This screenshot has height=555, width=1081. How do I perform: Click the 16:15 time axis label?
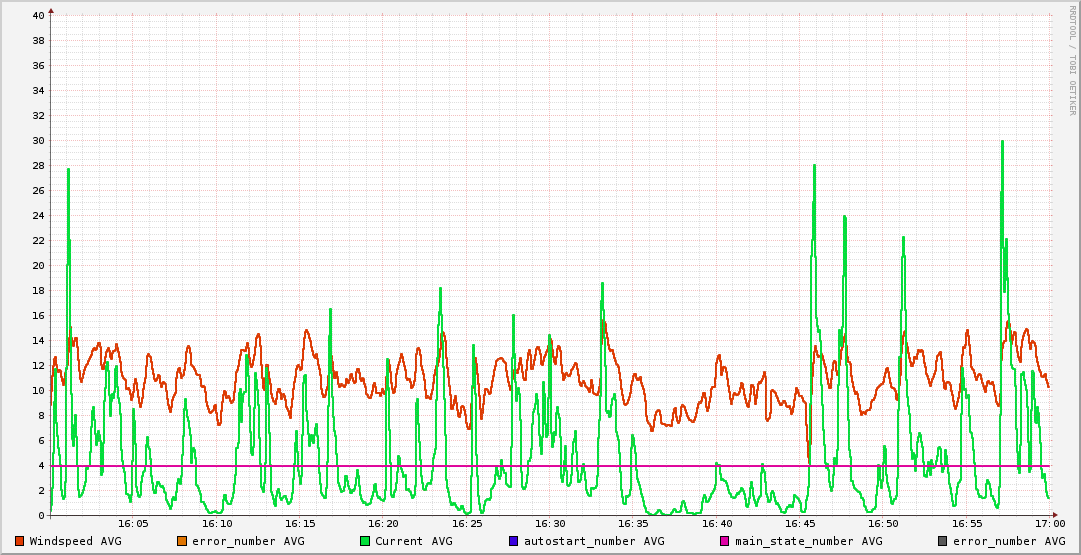pyautogui.click(x=301, y=524)
